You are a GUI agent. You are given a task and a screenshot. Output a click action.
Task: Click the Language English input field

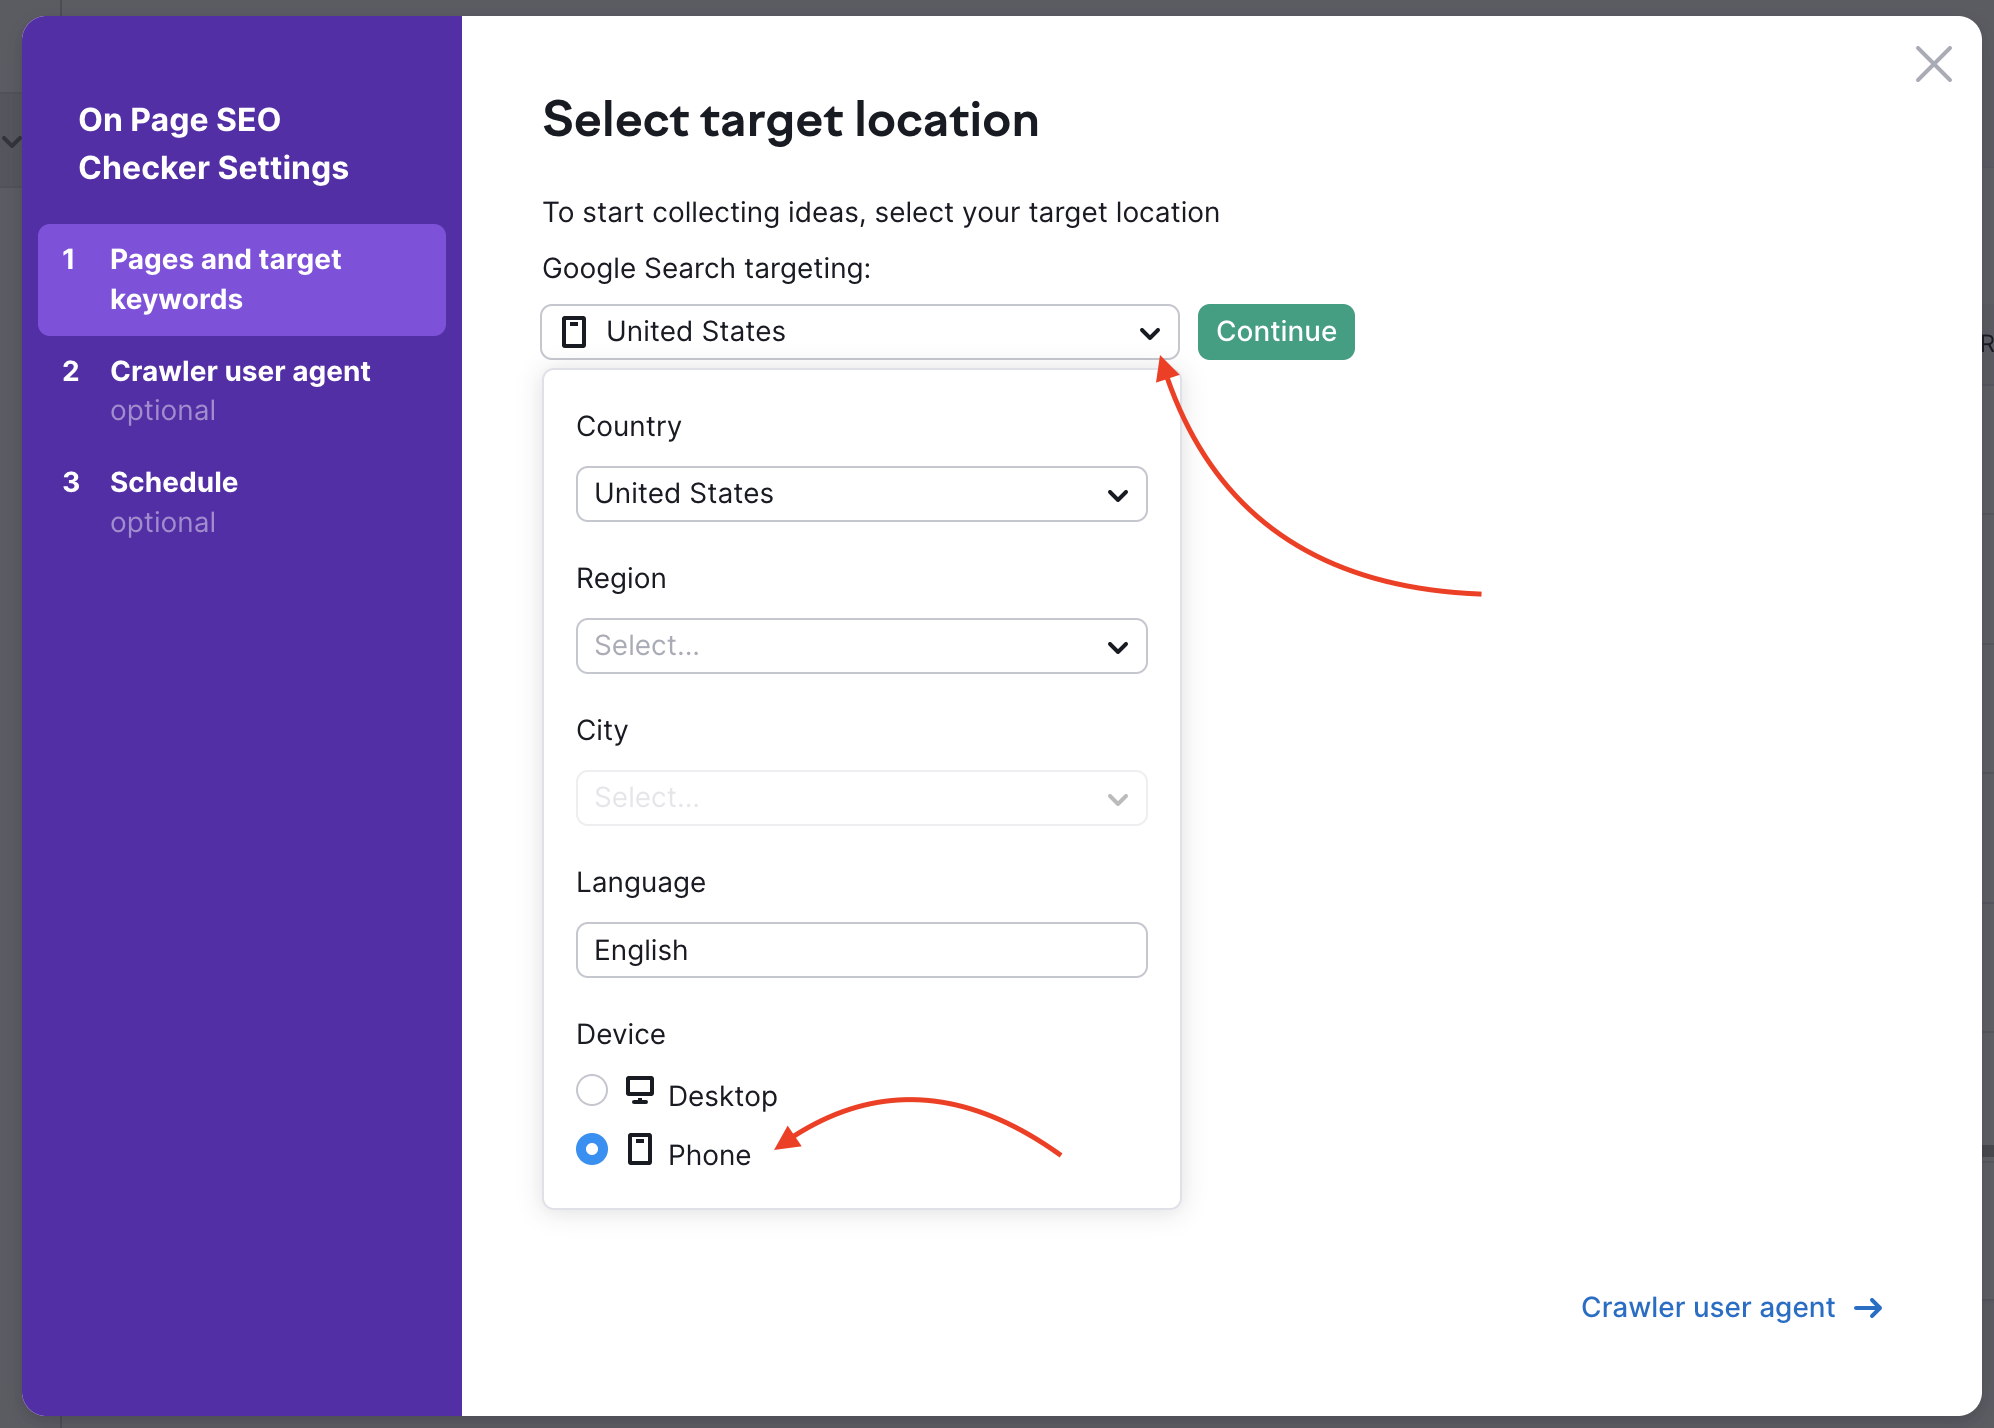[x=861, y=947]
